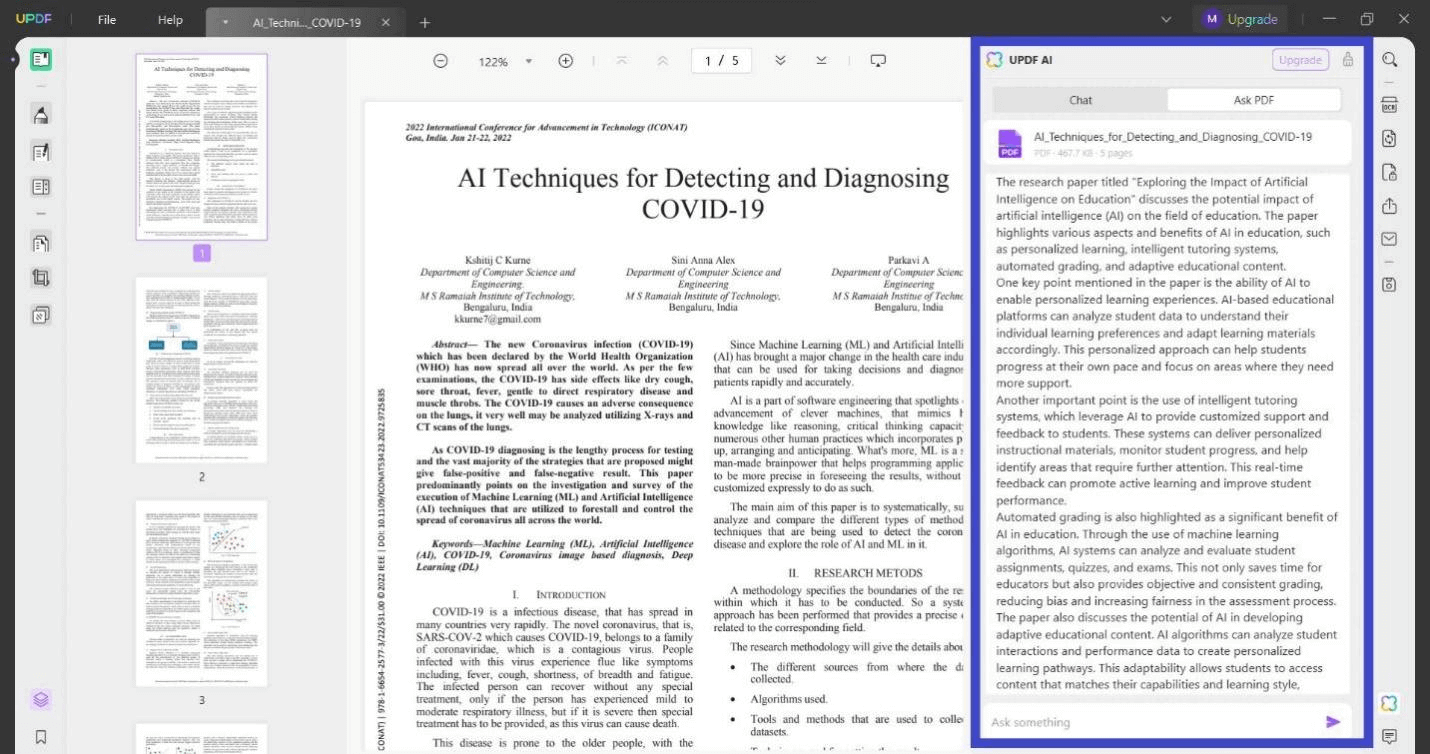Open the tab dropdown arrow beside the file name
1430x754 pixels.
tap(226, 22)
